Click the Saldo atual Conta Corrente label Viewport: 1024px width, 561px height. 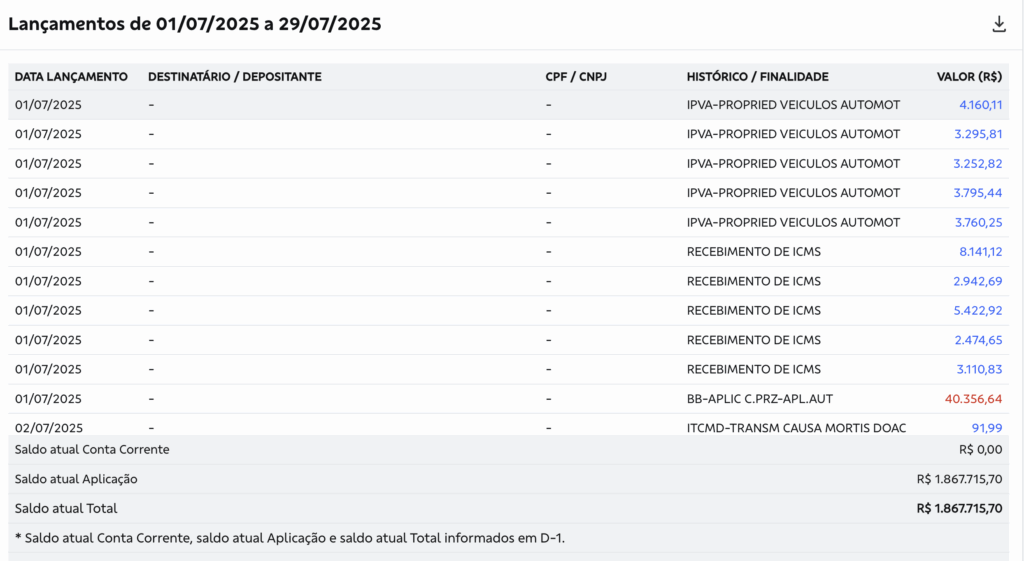click(x=92, y=450)
